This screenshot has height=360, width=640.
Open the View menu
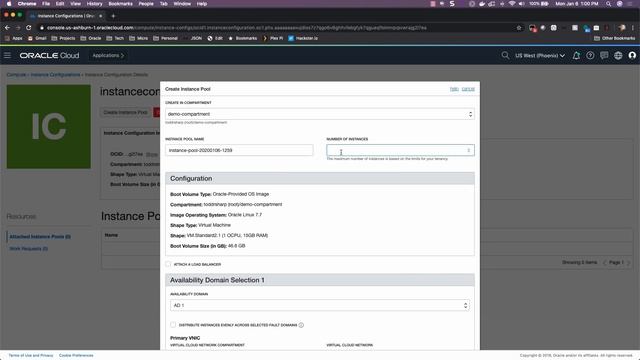click(76, 4)
